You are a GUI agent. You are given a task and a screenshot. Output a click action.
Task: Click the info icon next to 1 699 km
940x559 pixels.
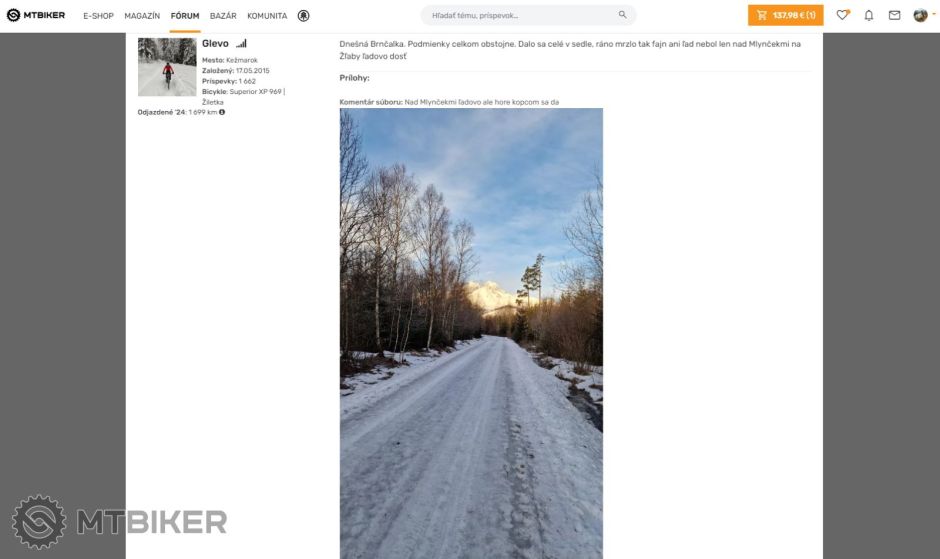222,112
